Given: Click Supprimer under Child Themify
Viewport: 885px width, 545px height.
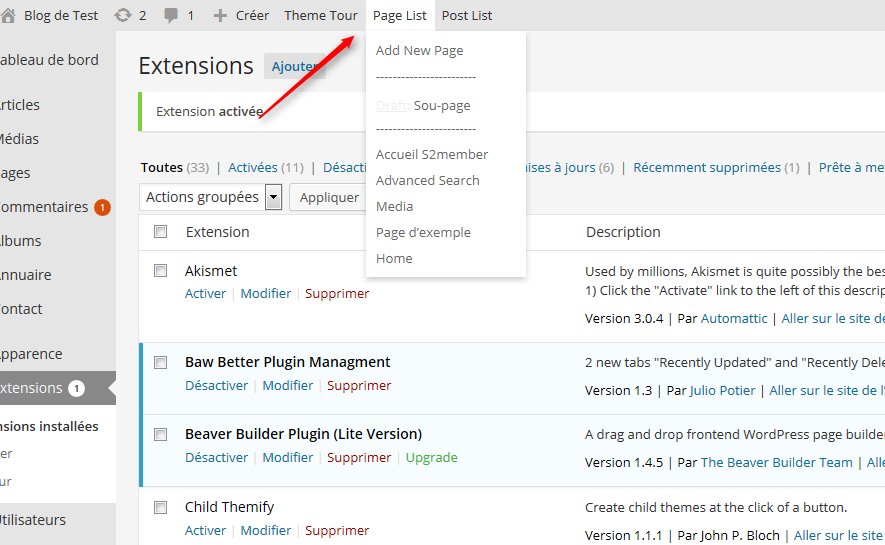Looking at the screenshot, I should (337, 530).
